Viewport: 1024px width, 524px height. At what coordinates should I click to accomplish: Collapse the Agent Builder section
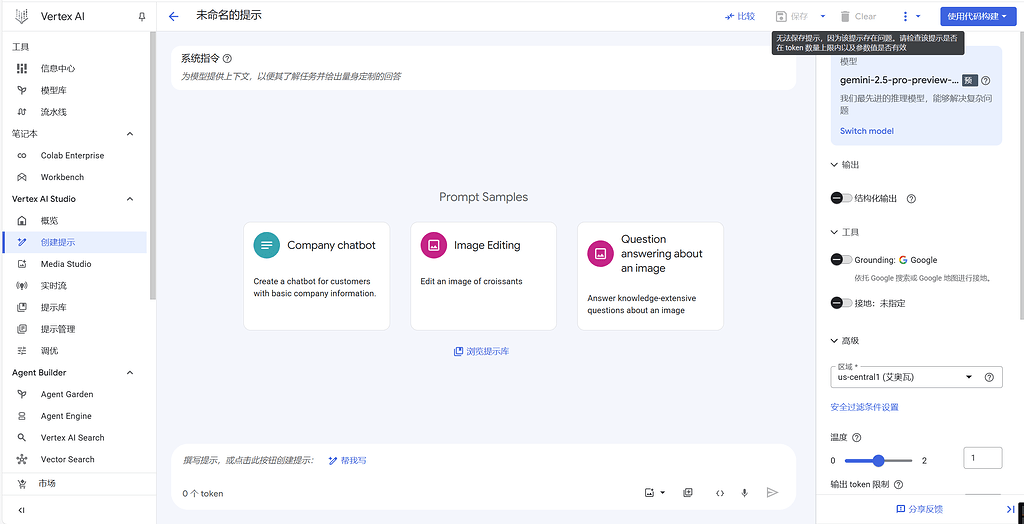coord(129,372)
